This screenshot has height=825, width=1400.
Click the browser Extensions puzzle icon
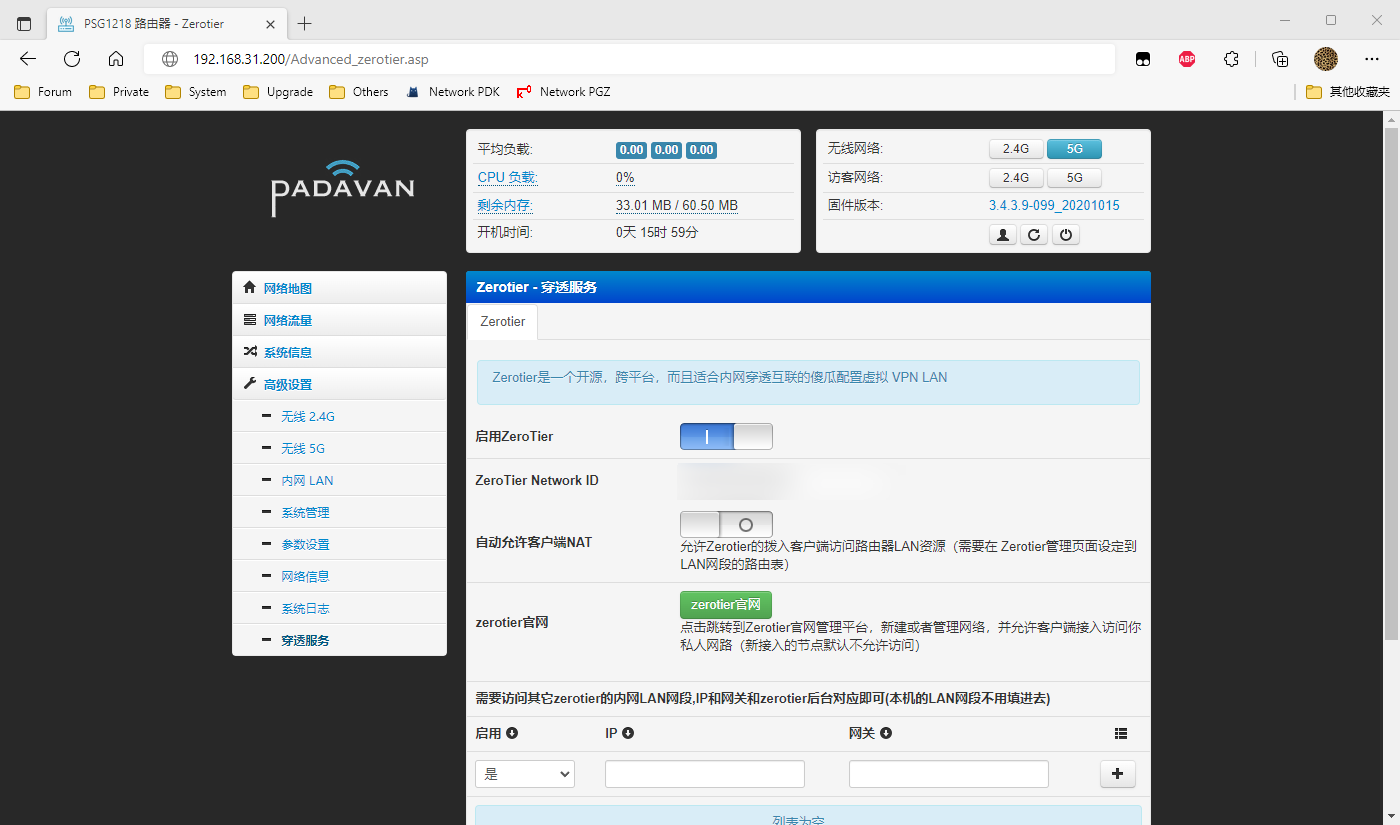click(1231, 59)
